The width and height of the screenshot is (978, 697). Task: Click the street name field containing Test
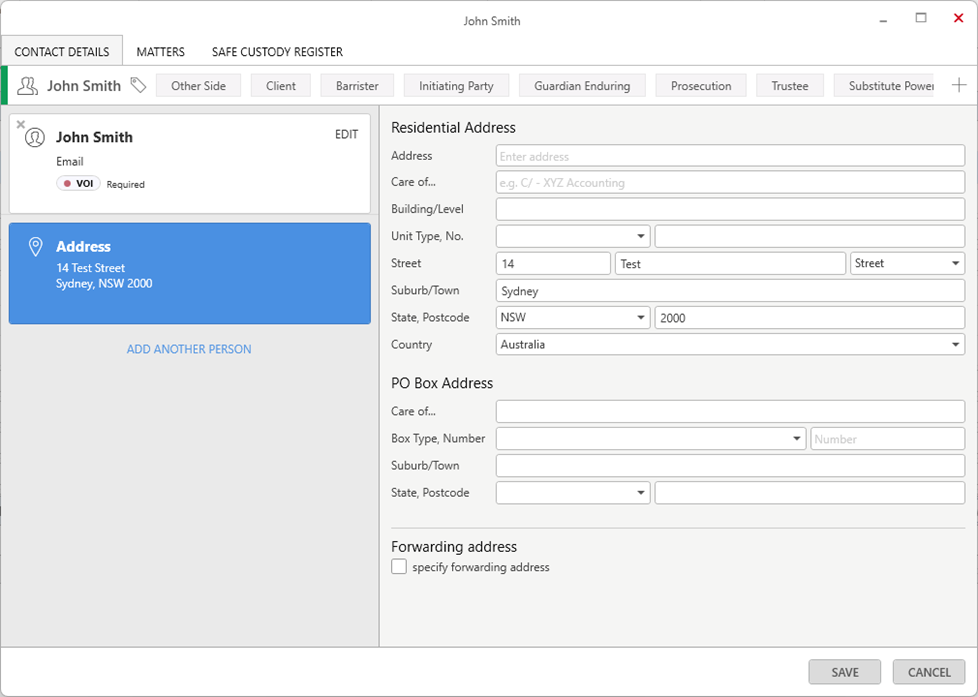730,263
